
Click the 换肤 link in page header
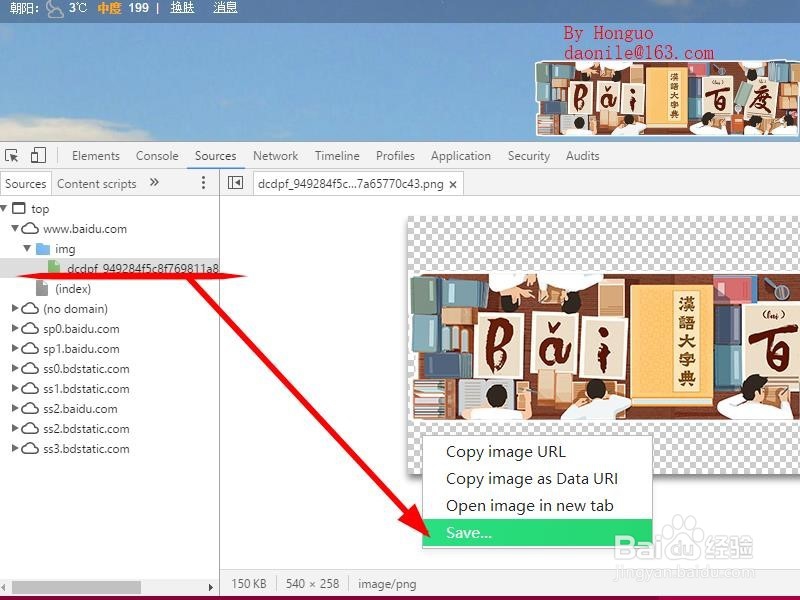pos(182,8)
